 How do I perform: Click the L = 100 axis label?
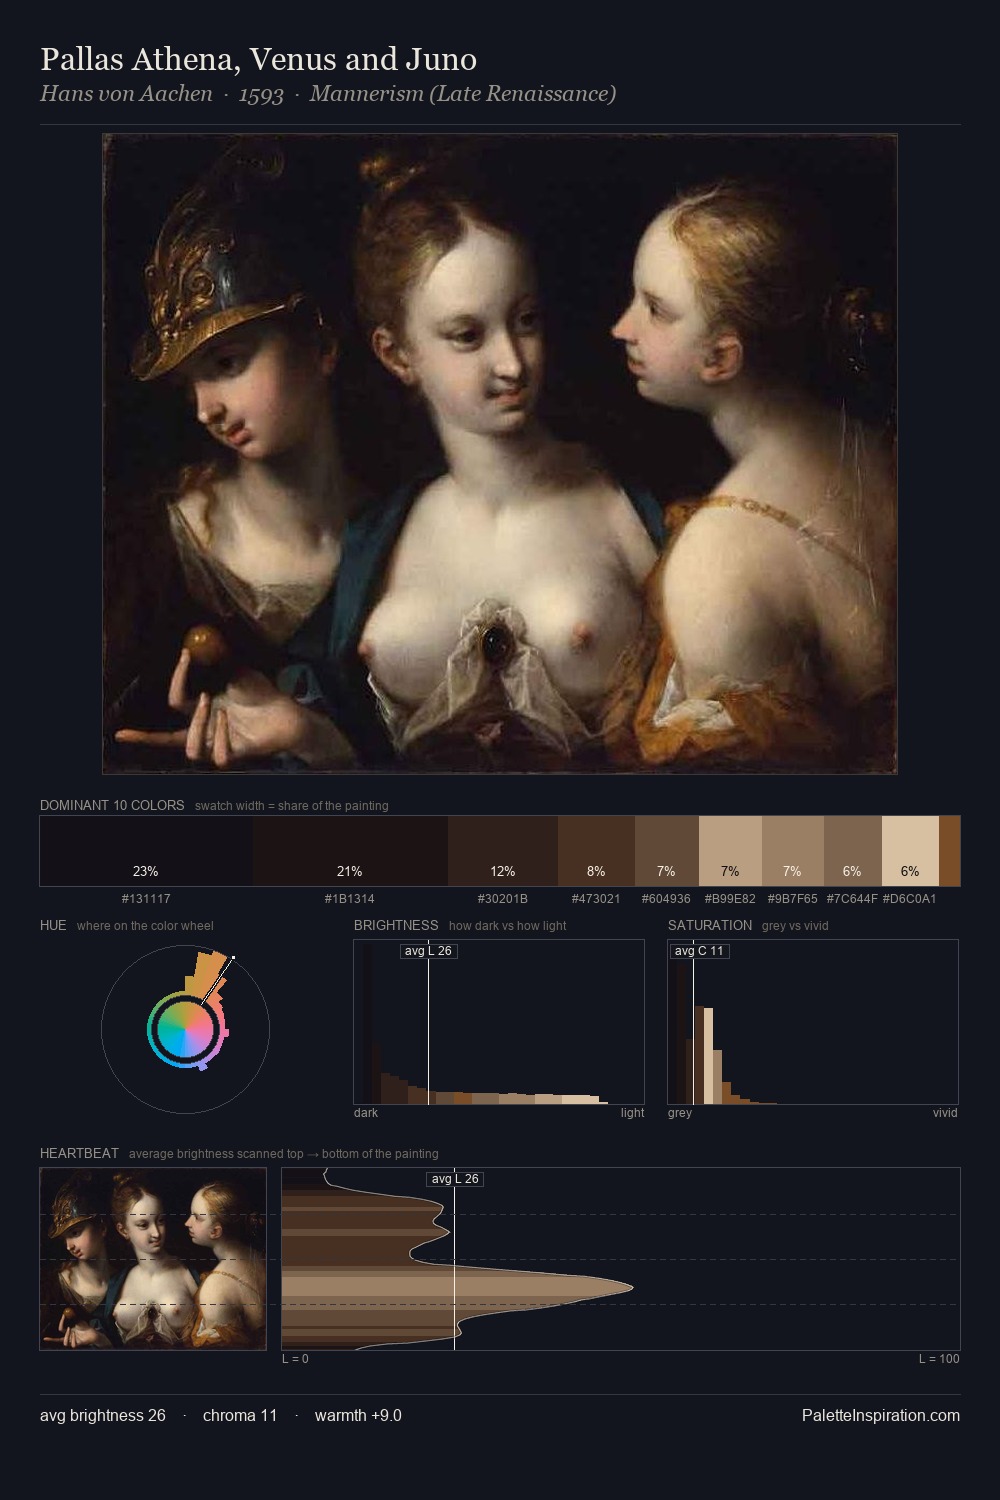click(939, 1359)
